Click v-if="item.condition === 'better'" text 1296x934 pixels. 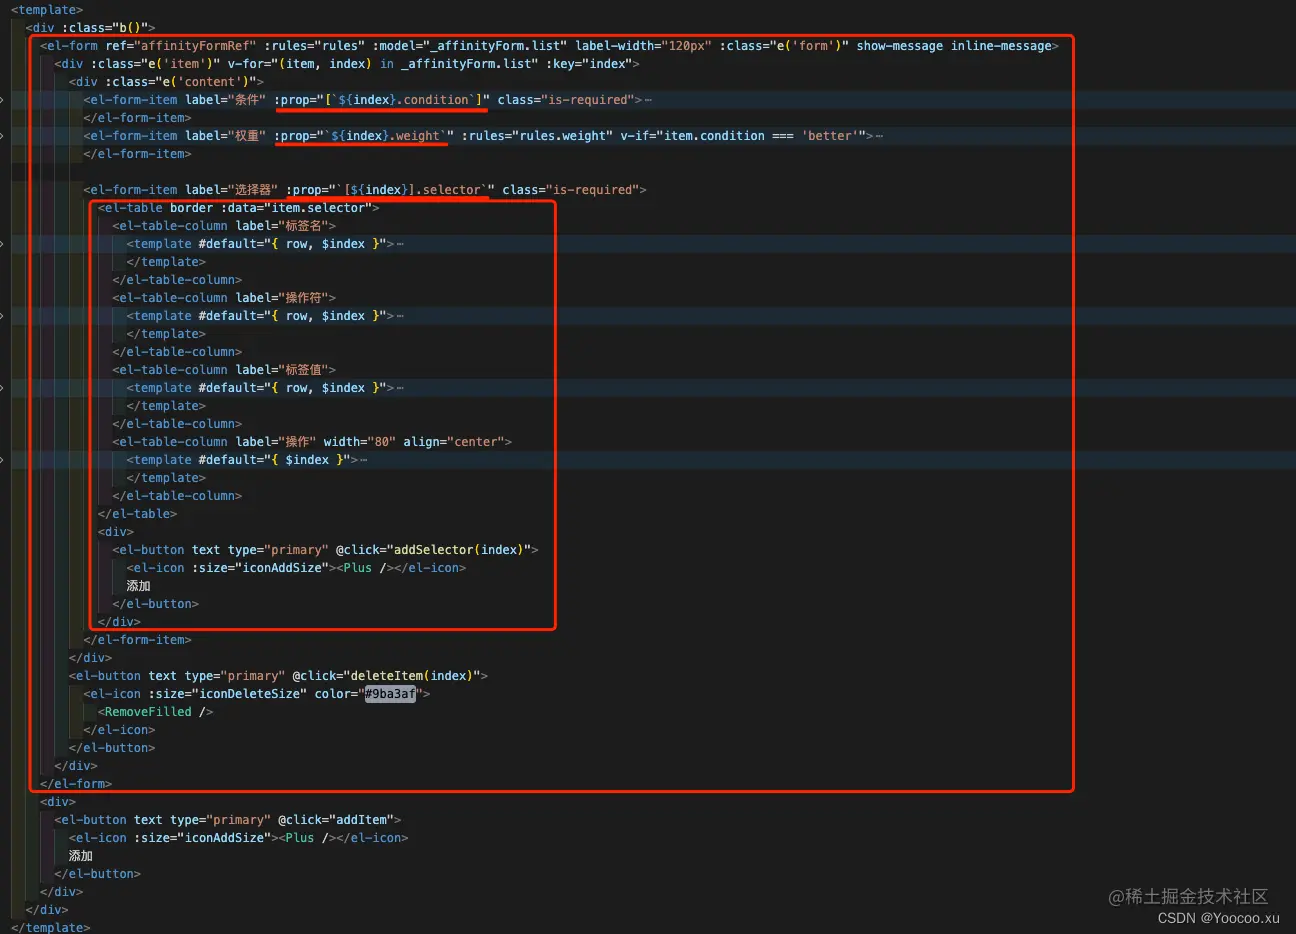coord(742,136)
